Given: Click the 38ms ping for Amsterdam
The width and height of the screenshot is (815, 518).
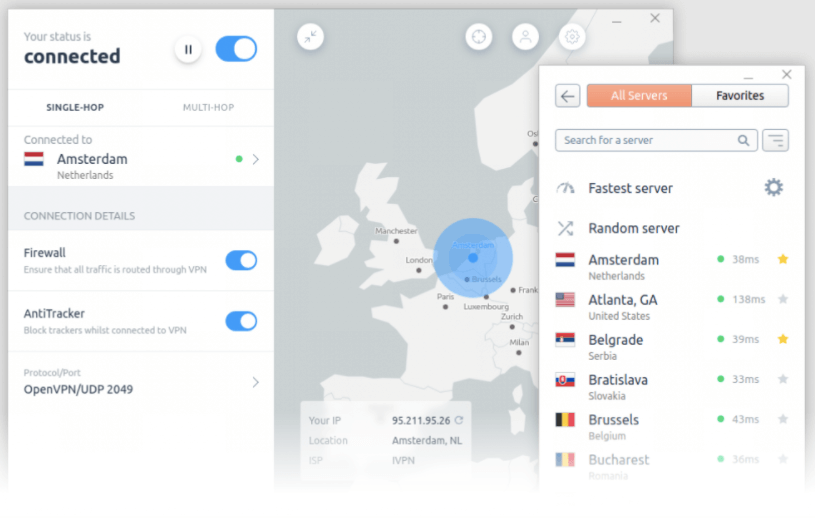Looking at the screenshot, I should [x=745, y=259].
